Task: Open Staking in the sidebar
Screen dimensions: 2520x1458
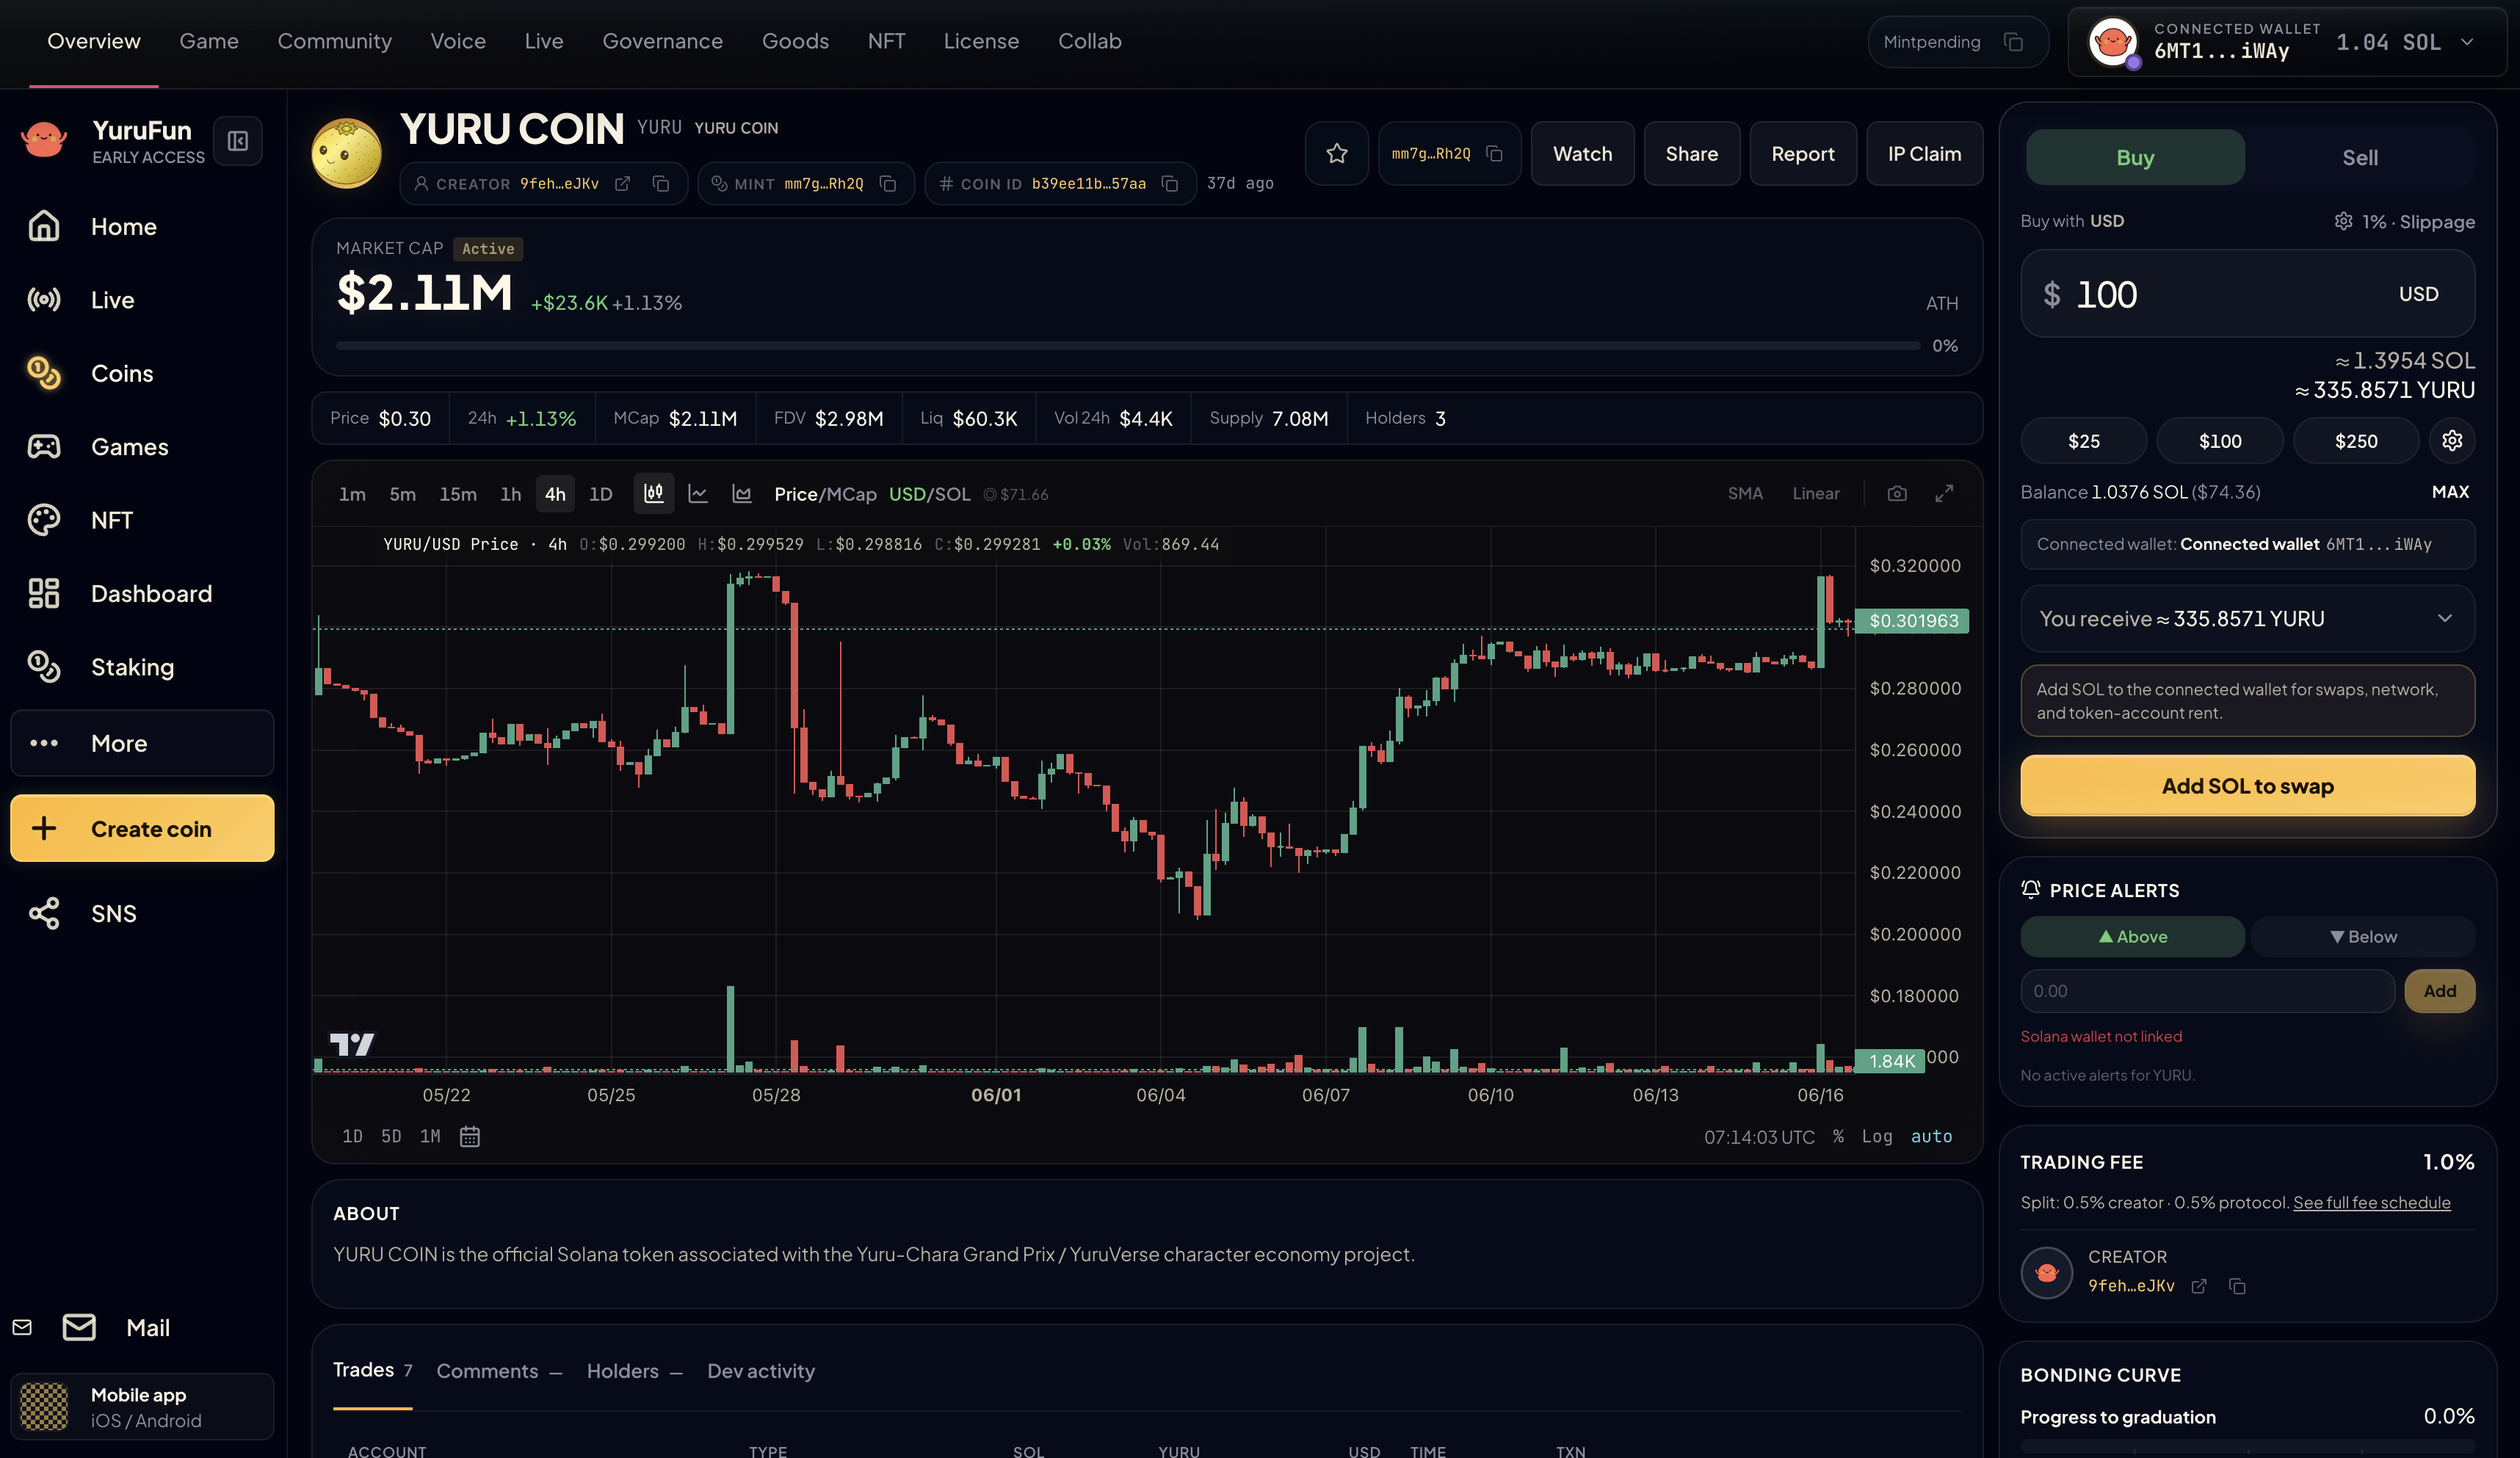Action: pyautogui.click(x=142, y=667)
